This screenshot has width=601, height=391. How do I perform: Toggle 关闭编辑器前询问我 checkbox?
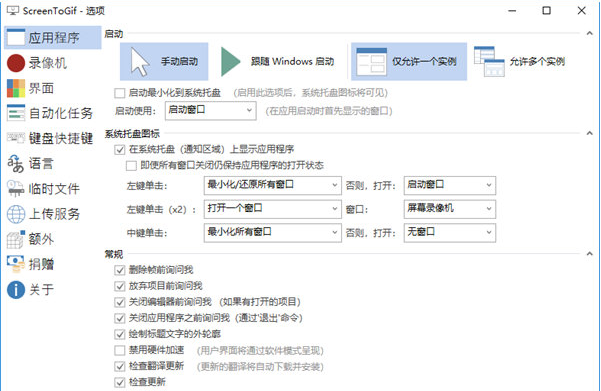120,302
